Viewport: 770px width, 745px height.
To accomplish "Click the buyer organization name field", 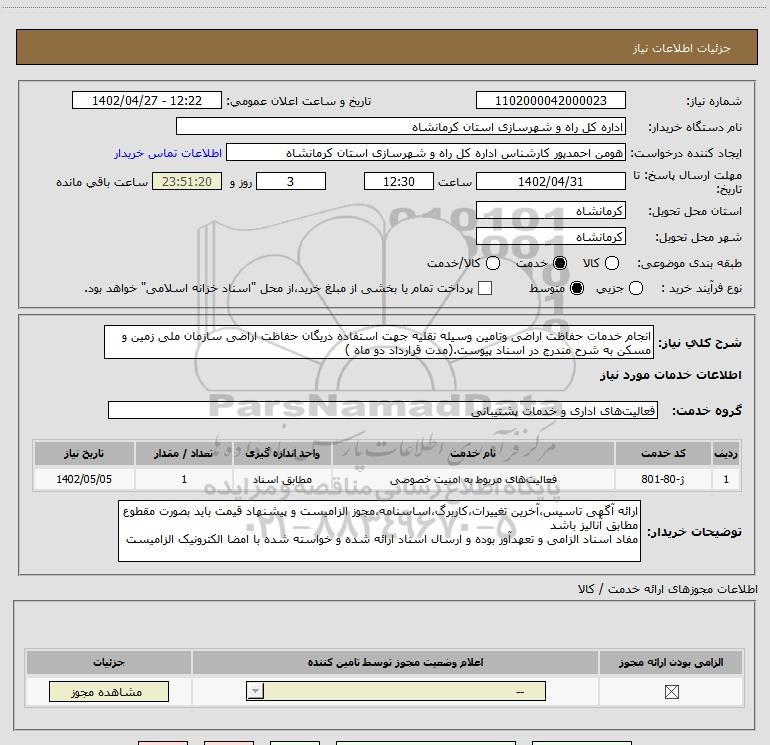I will tap(401, 127).
